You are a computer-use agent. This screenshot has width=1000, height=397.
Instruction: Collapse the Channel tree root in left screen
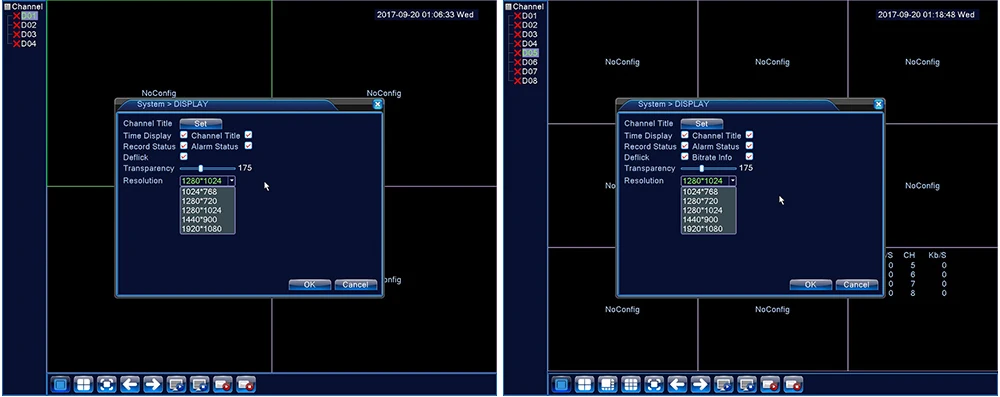tap(8, 6)
